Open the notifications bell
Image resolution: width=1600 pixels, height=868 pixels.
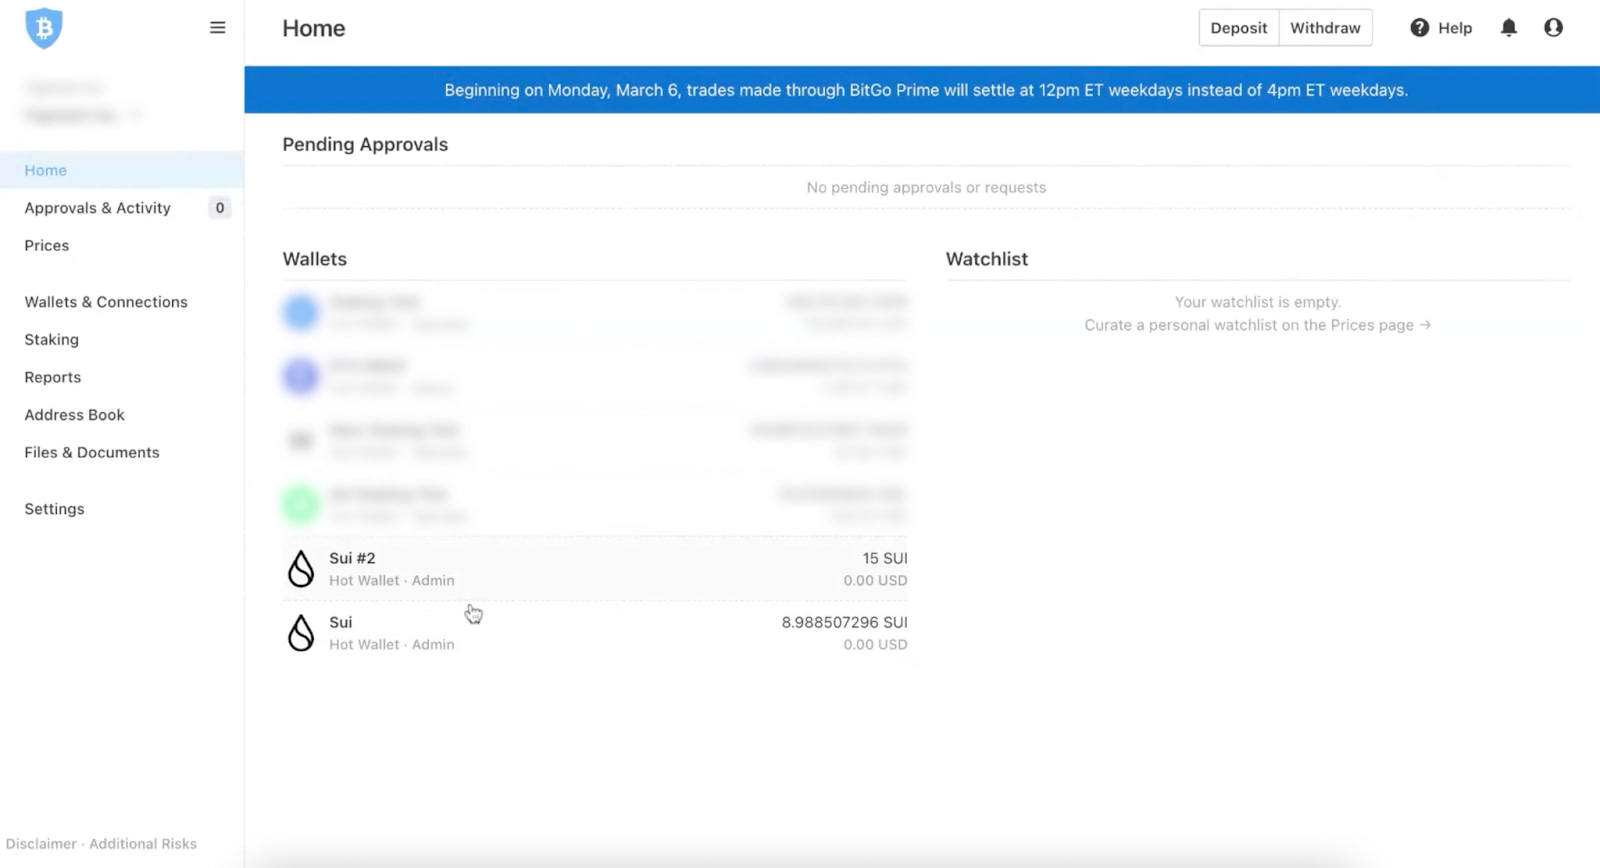point(1508,28)
